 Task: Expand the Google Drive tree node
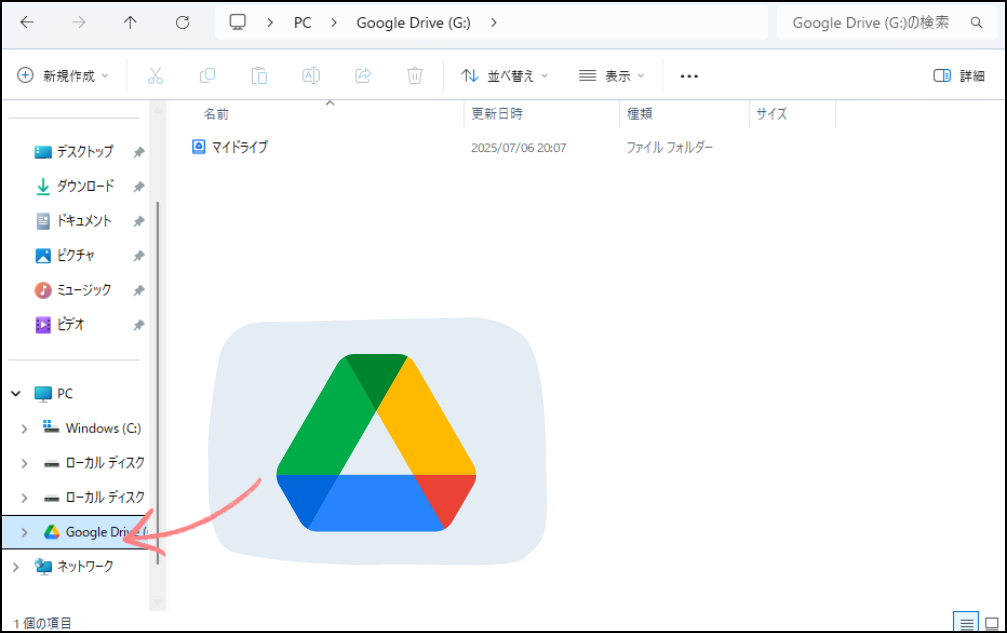point(24,532)
